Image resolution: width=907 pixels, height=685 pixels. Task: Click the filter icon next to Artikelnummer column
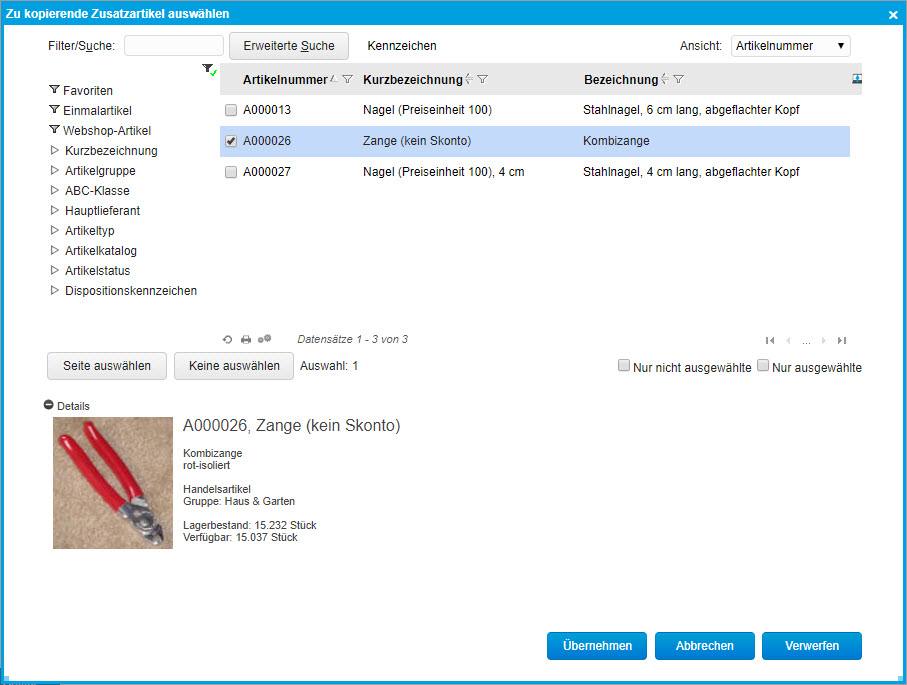click(347, 80)
